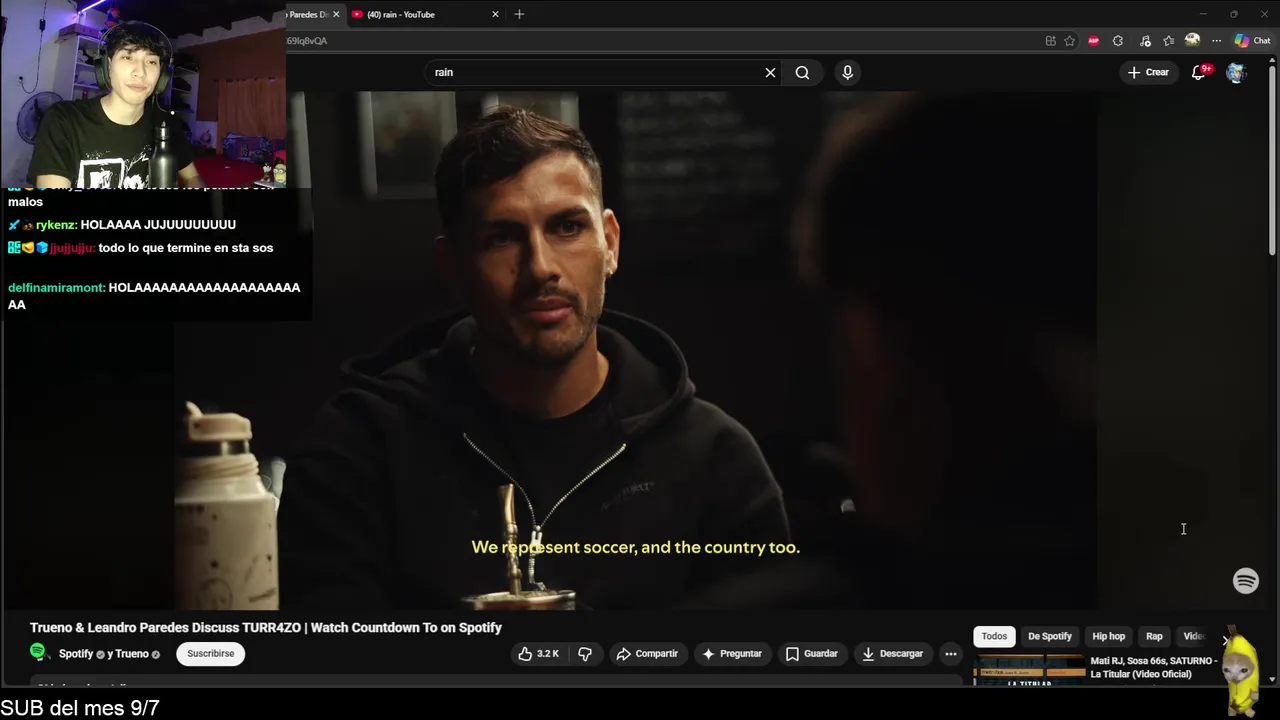Open YouTube notifications bell
This screenshot has width=1280, height=720.
point(1199,72)
